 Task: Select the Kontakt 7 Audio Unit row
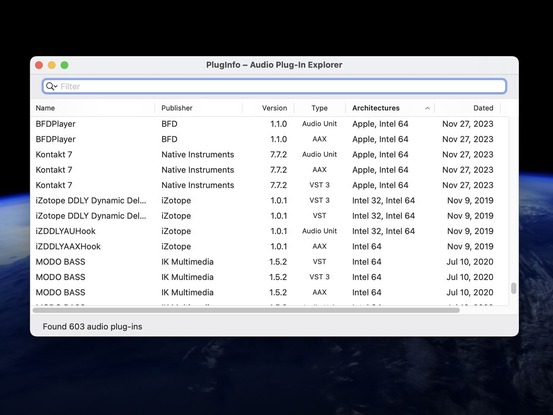tap(270, 154)
